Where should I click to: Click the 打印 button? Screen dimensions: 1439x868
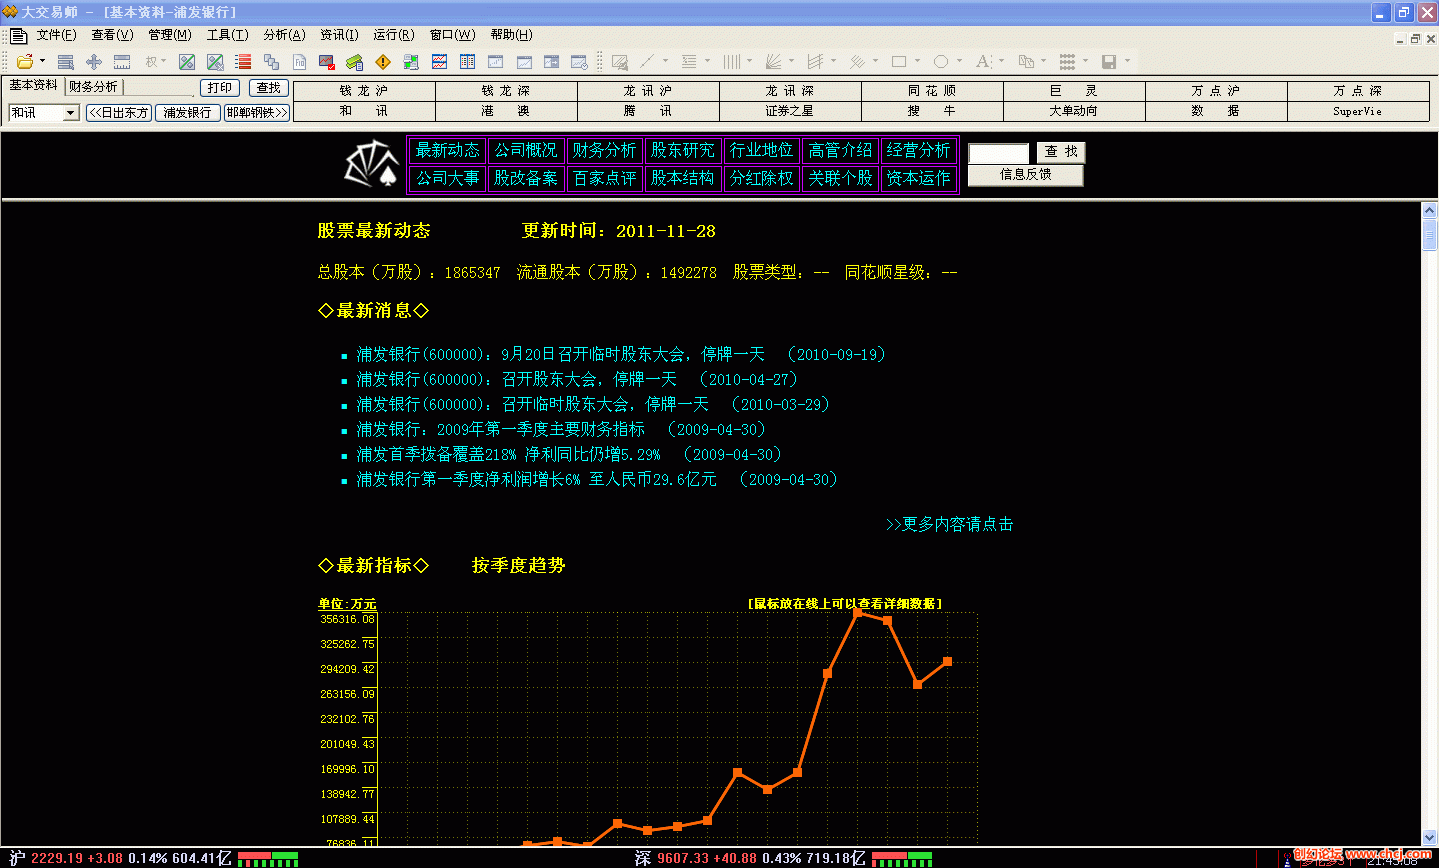[x=220, y=88]
